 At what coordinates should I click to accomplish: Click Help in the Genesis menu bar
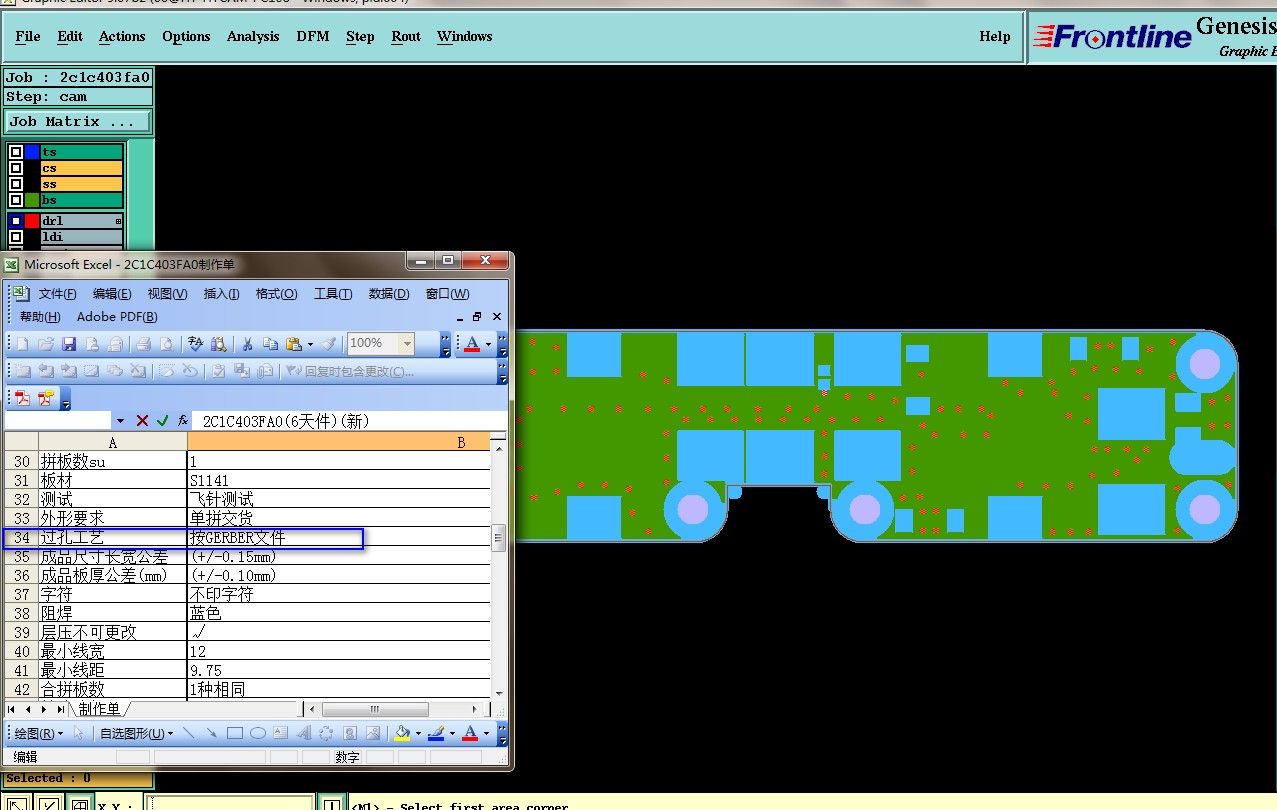pyautogui.click(x=995, y=36)
